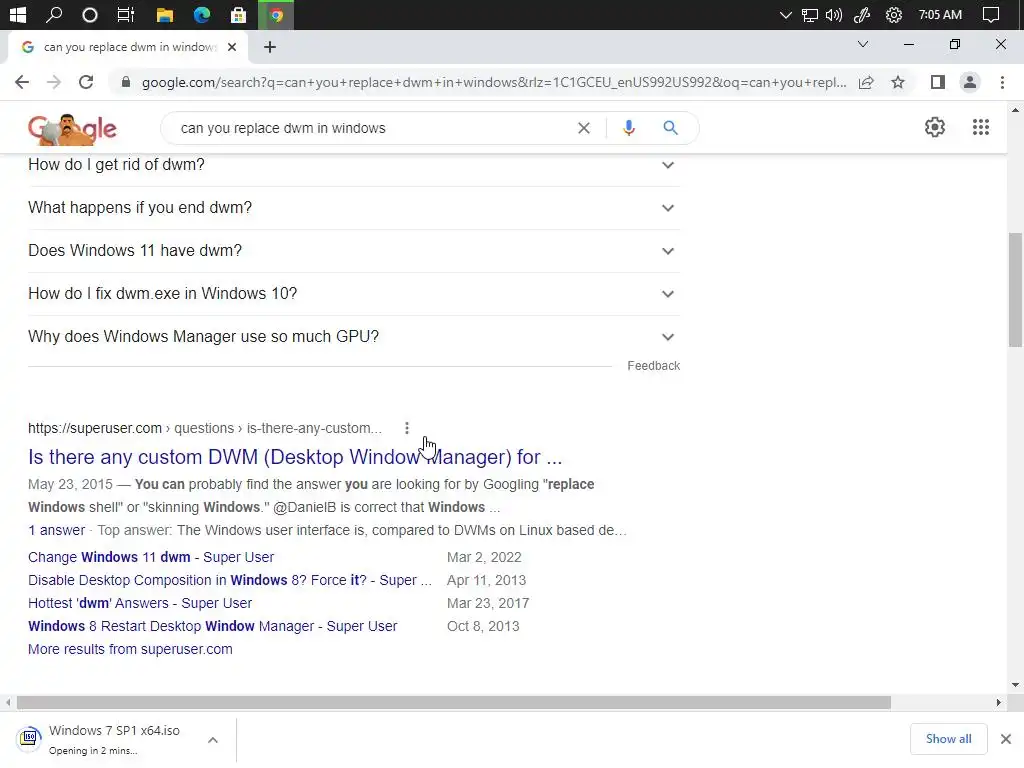This screenshot has height=768, width=1024.
Task: Open superuser result three-dot options
Action: coord(407,428)
